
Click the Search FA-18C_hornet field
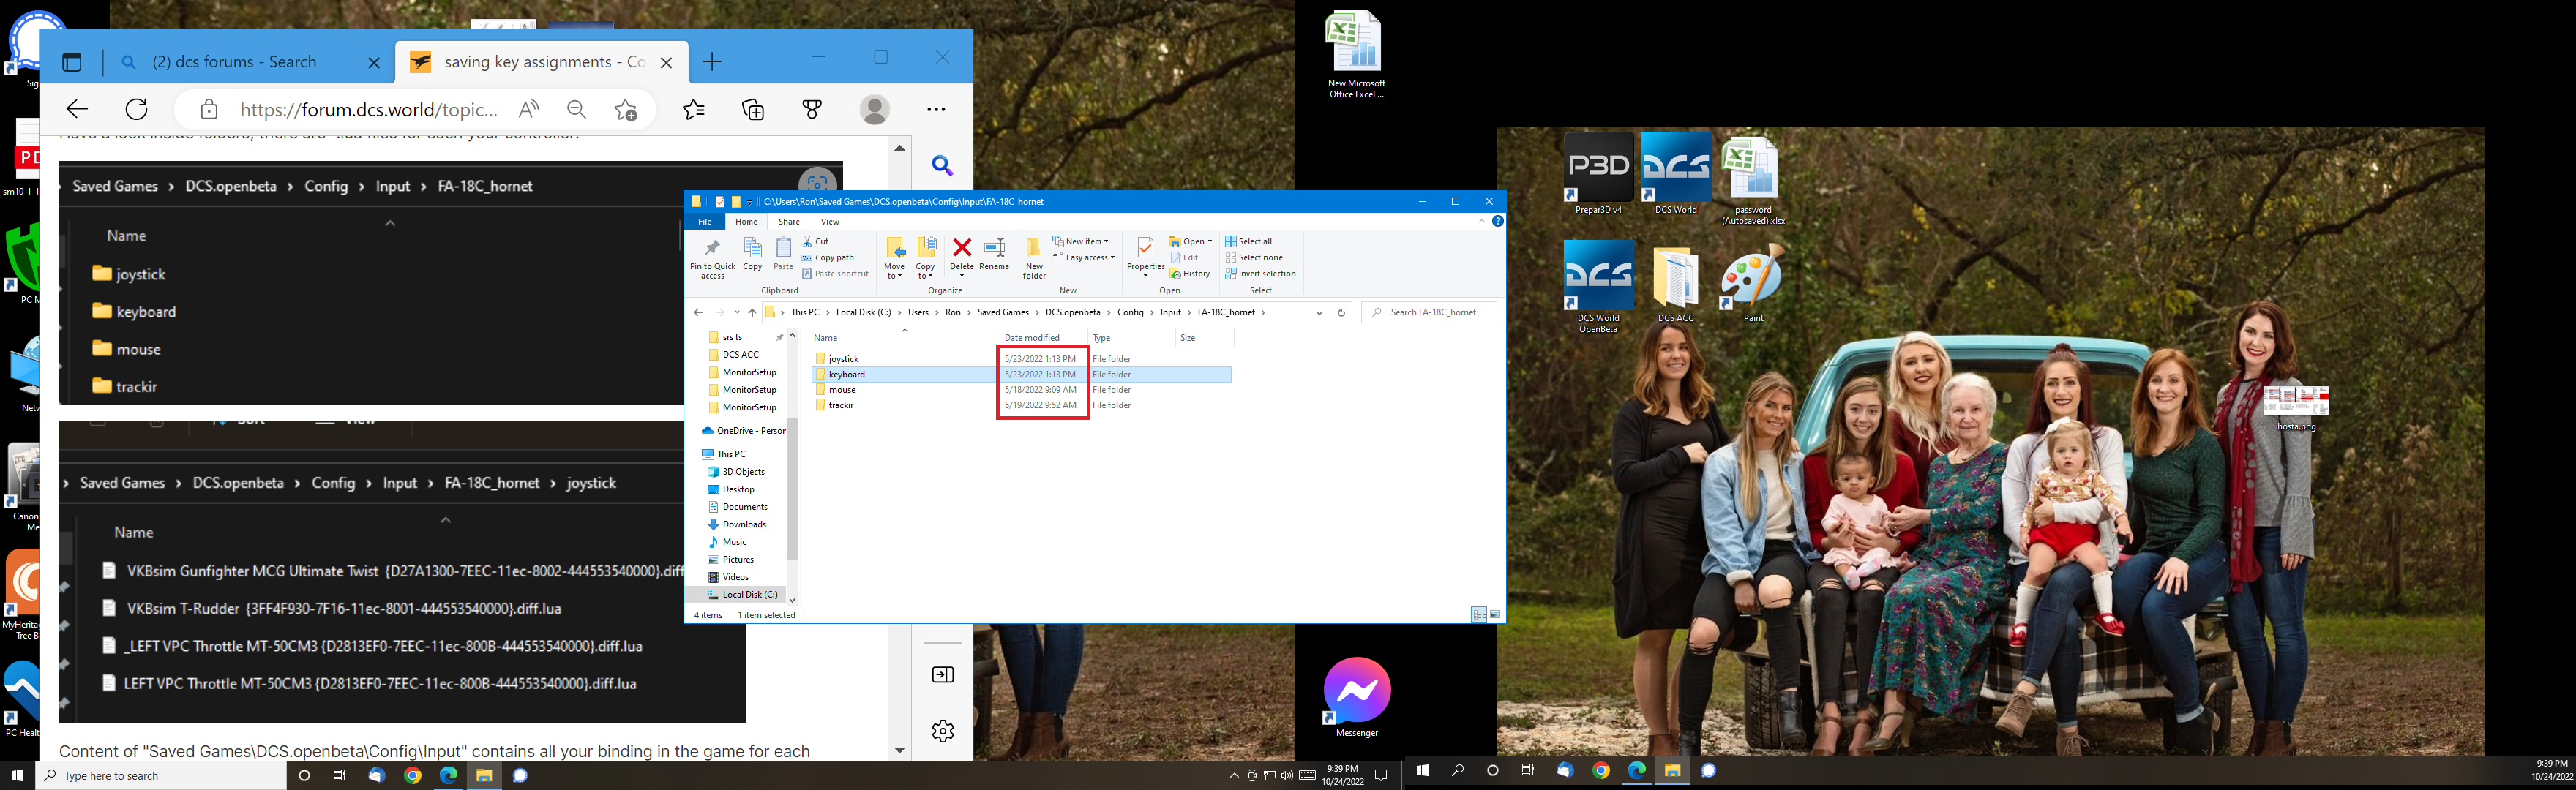(1430, 312)
